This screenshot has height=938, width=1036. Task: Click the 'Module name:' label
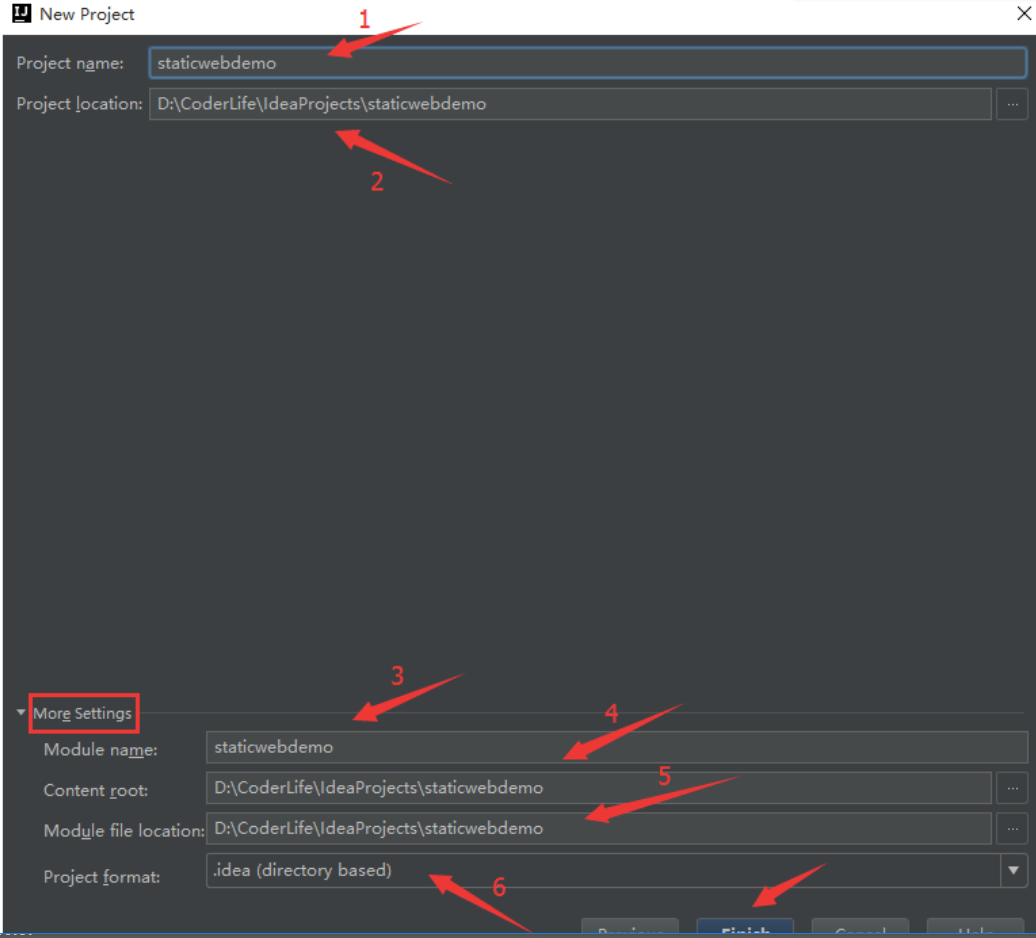click(x=100, y=750)
